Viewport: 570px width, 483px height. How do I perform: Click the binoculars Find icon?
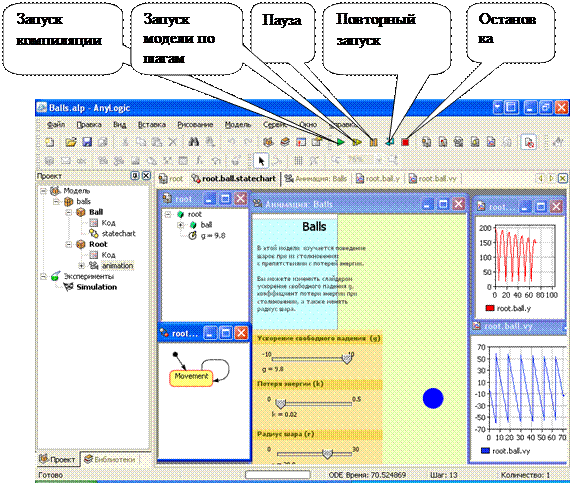193,142
